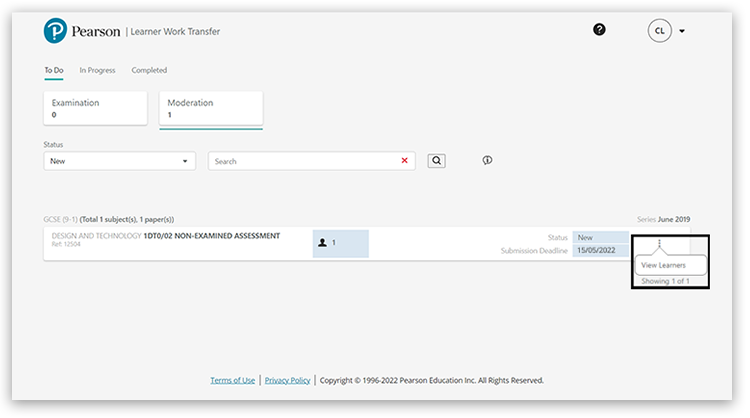Click the Pearson logo icon
Screen dimensions: 750x418
coord(55,31)
